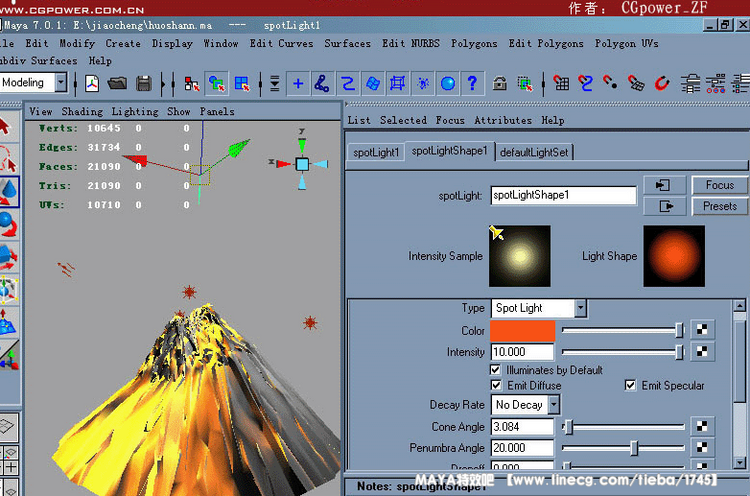Click the make live magnet icon
Image resolution: width=750 pixels, height=496 pixels.
662,84
